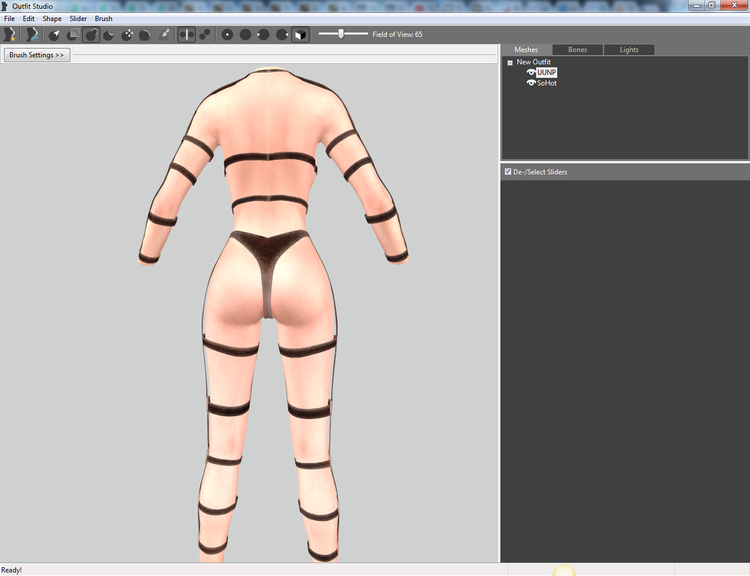Select the SoHot mesh entry
The height and width of the screenshot is (576, 750).
(547, 83)
